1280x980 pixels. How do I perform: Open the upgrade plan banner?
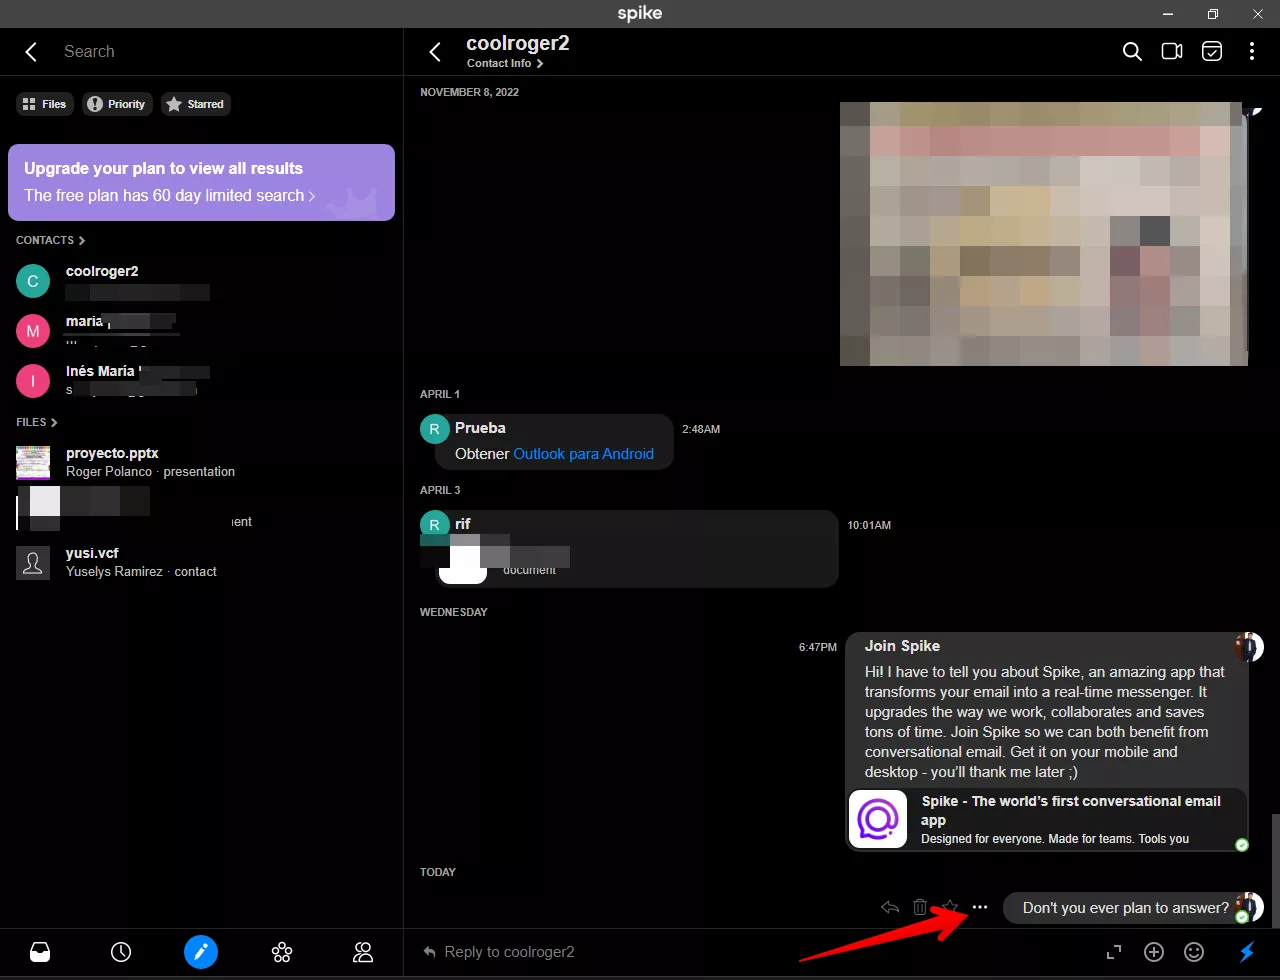coord(201,182)
